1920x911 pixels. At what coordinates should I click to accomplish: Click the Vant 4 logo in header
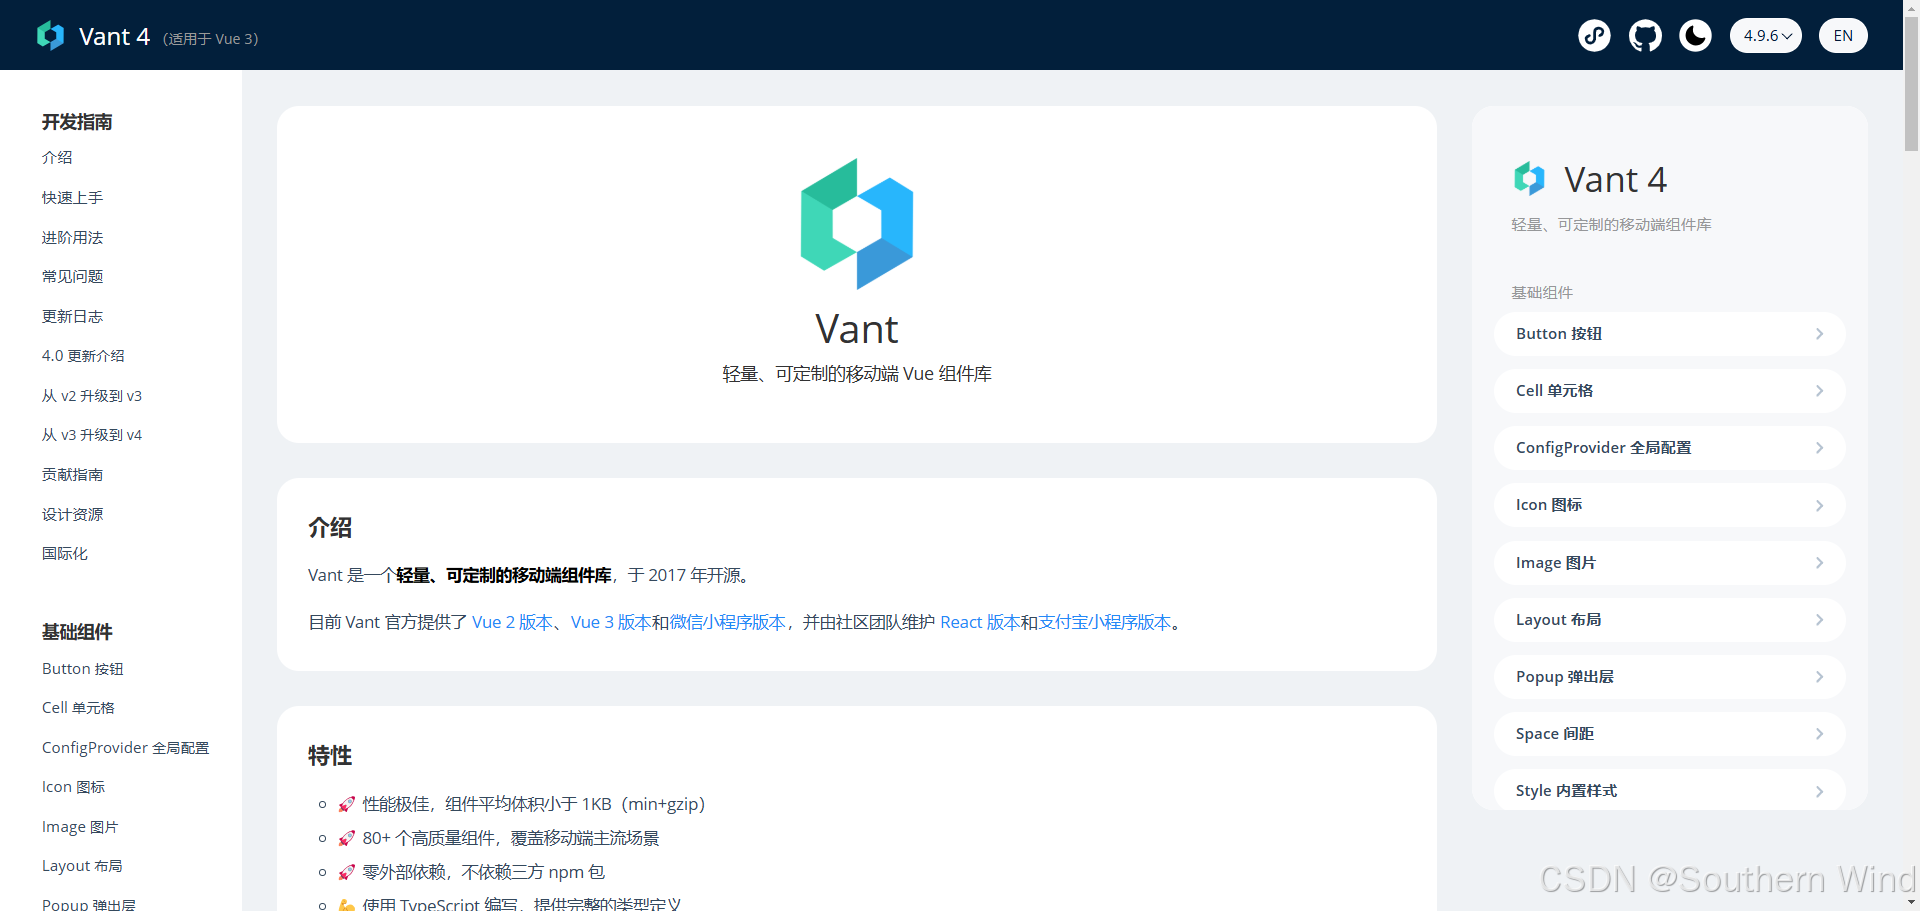[50, 36]
